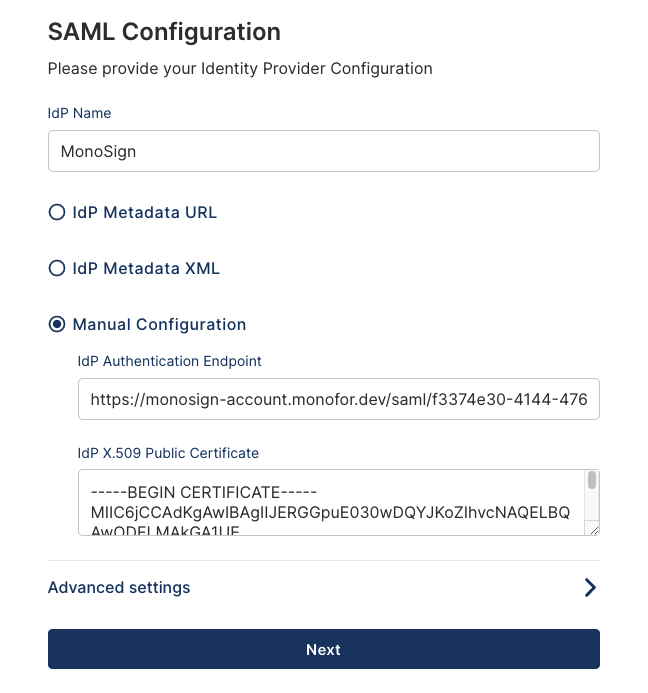Click inside the IdP Authentication Endpoint URL field
The width and height of the screenshot is (648, 693).
338,398
